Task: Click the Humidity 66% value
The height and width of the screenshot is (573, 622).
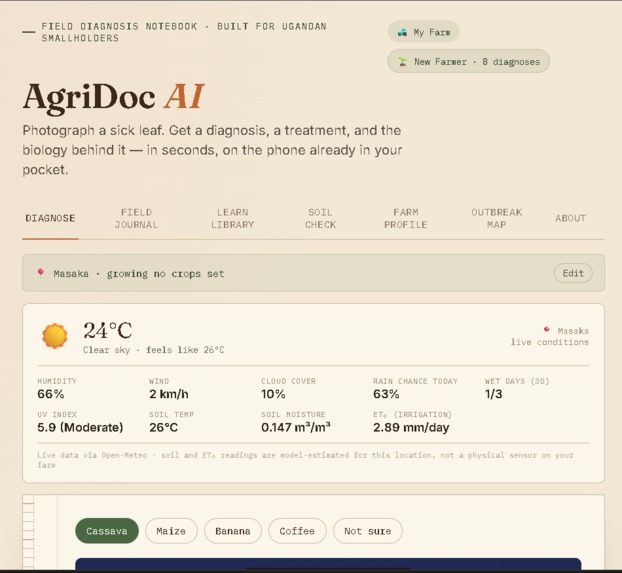Action: (x=50, y=394)
